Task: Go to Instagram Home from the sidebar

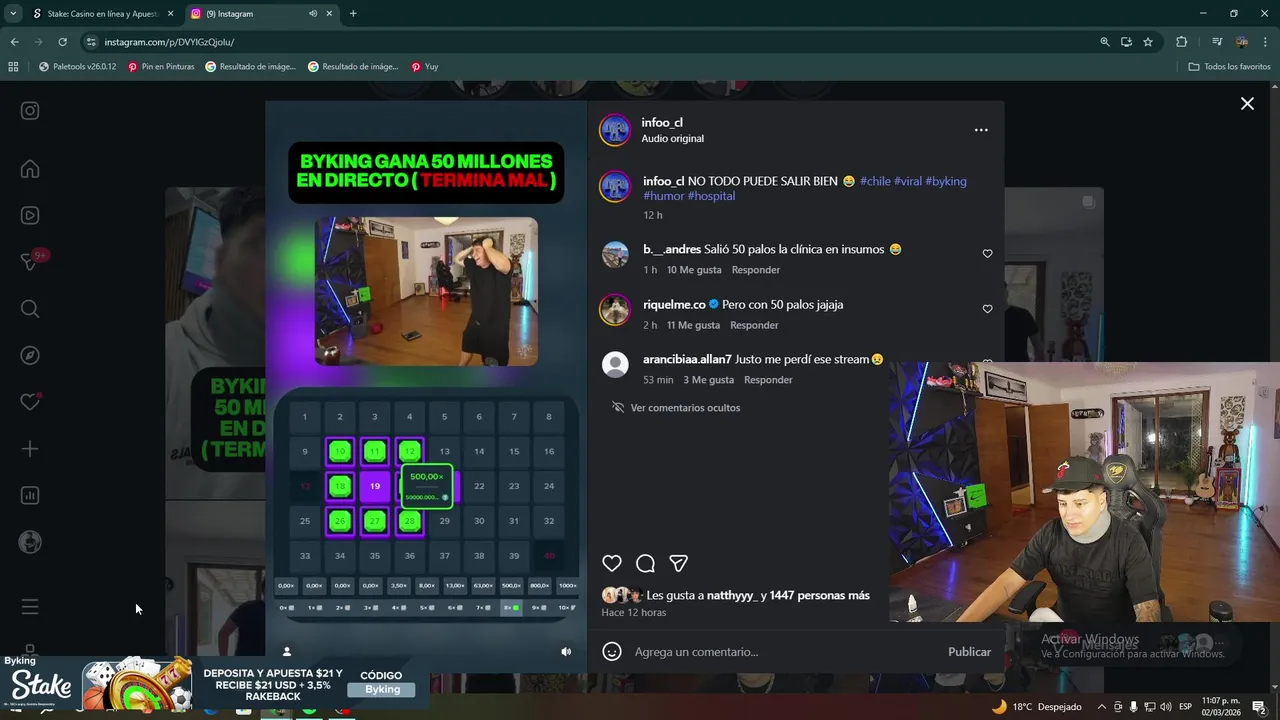Action: coord(30,169)
